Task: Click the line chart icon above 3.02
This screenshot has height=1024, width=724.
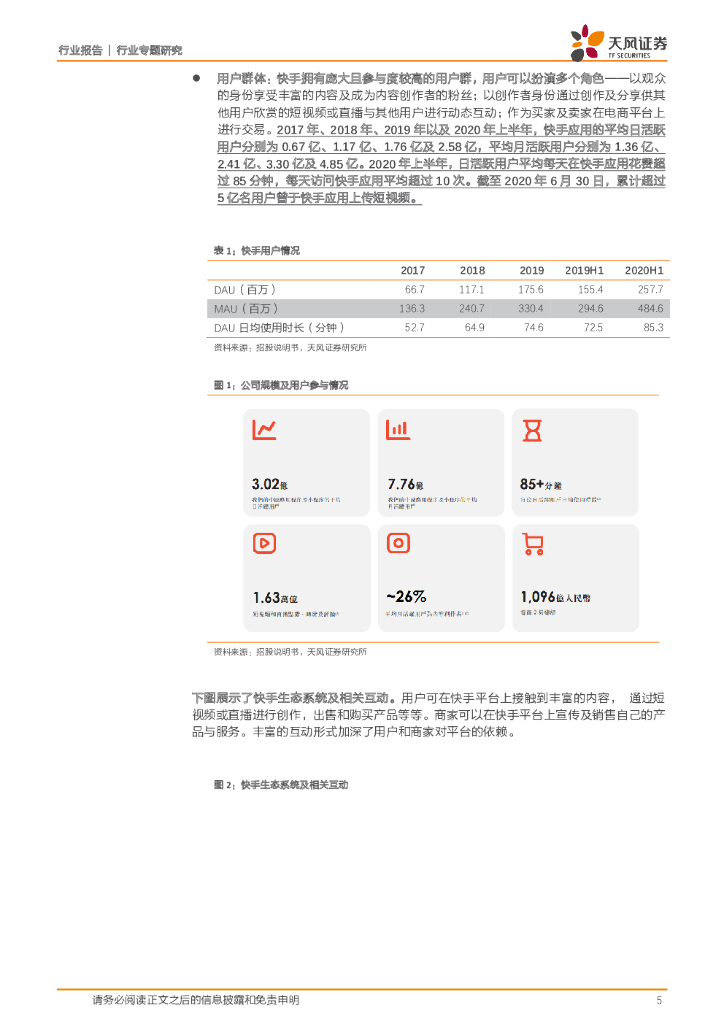Action: (x=264, y=429)
